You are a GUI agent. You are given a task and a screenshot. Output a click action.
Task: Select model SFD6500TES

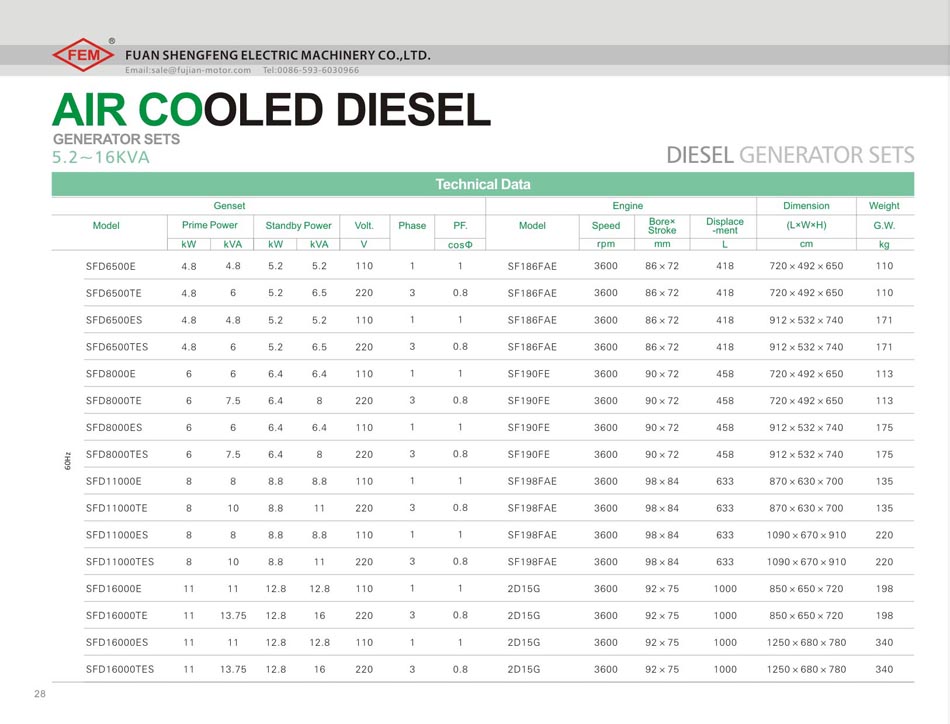coord(117,347)
